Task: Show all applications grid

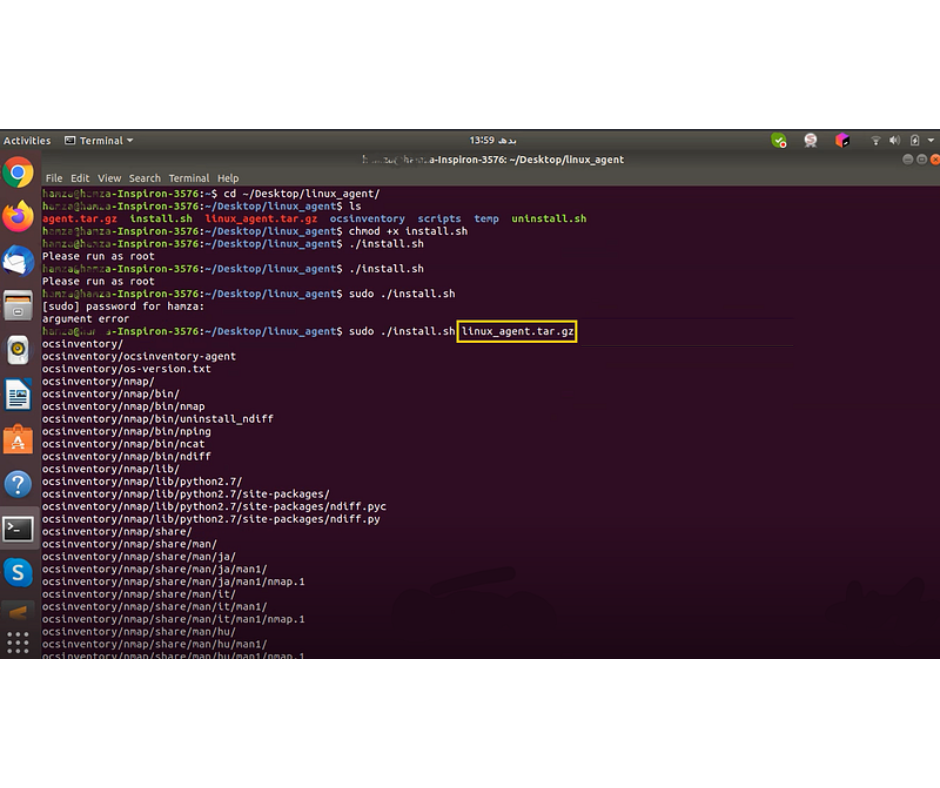Action: tap(18, 642)
